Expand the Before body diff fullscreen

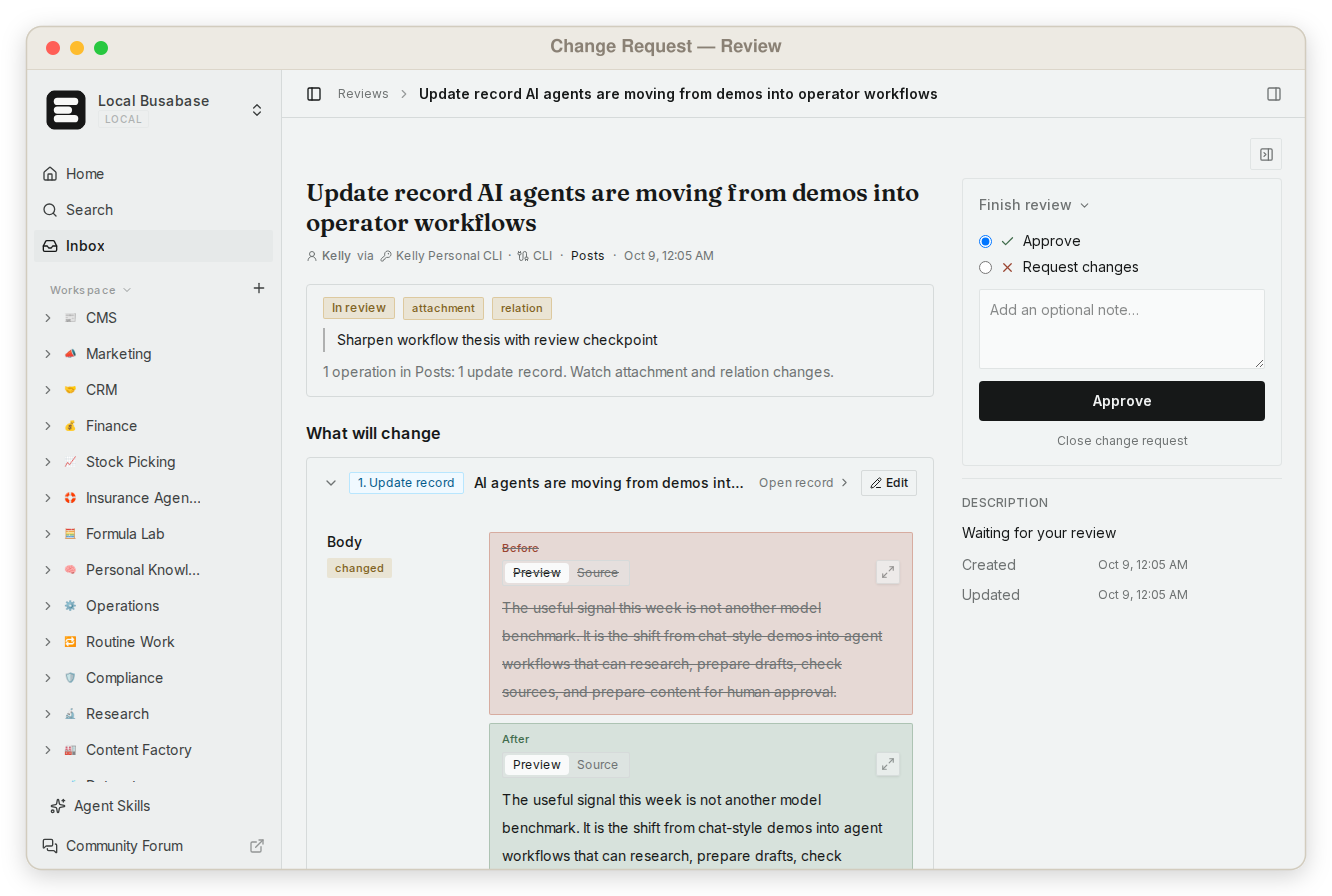pyautogui.click(x=888, y=572)
